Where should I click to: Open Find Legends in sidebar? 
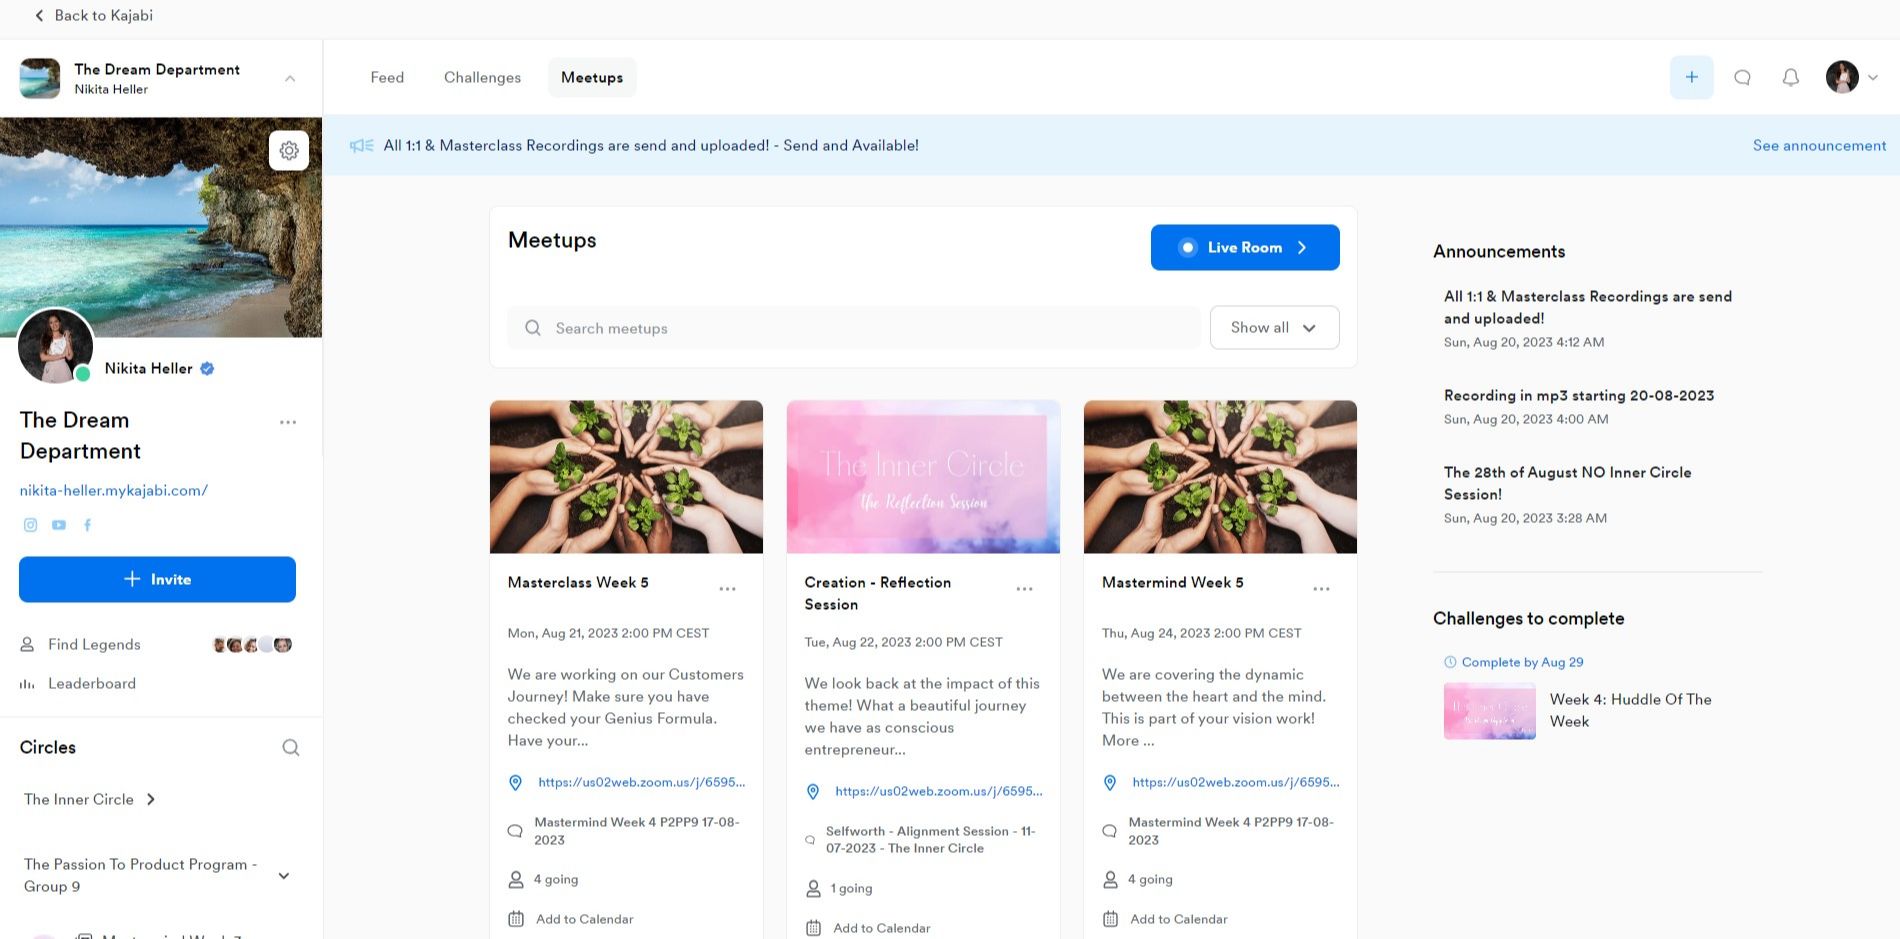click(x=94, y=645)
